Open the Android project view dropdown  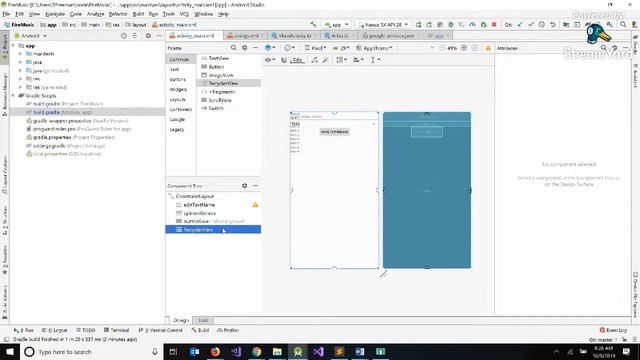pos(31,36)
